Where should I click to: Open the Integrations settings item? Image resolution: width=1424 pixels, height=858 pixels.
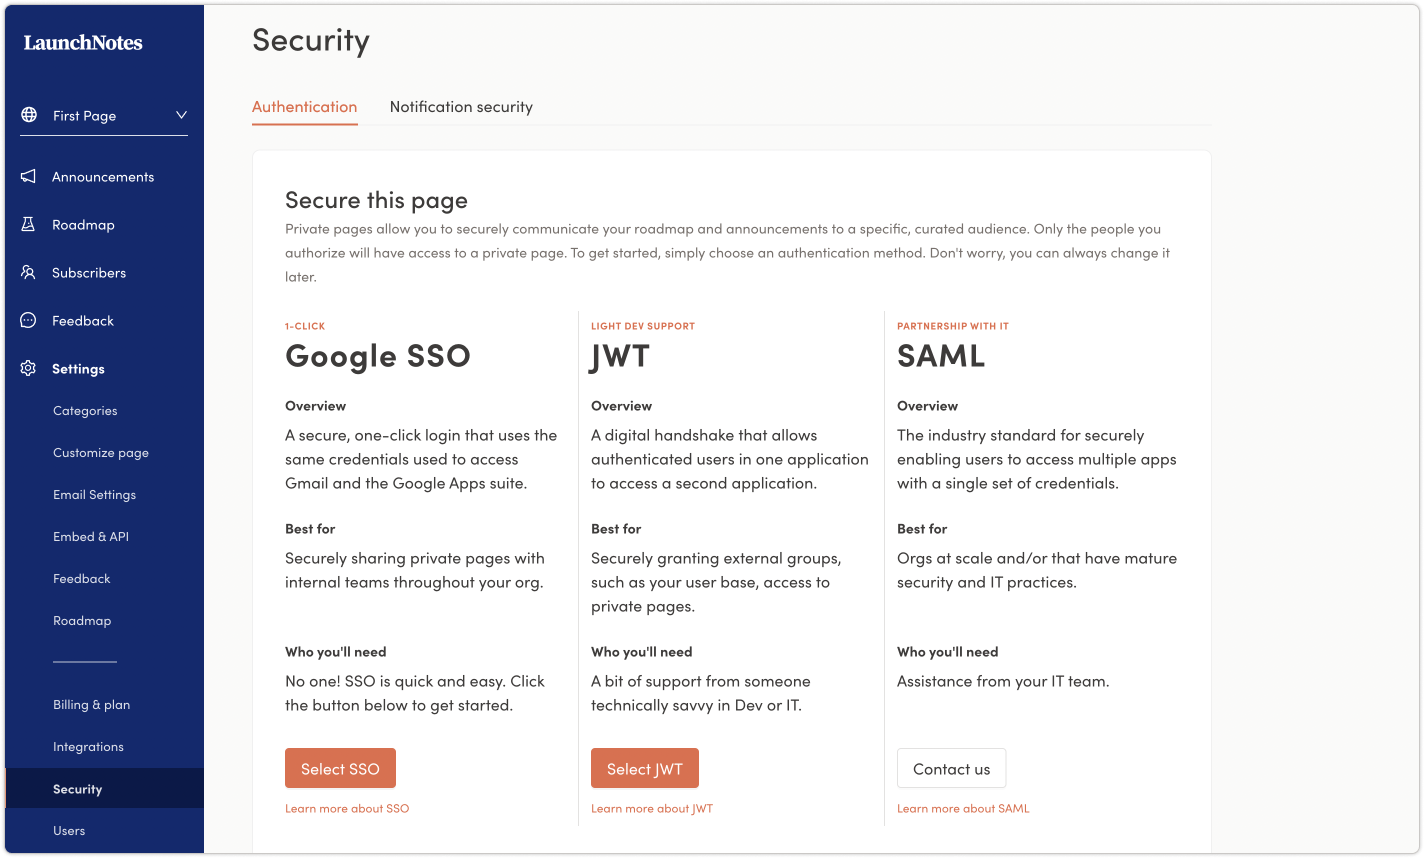pos(88,747)
